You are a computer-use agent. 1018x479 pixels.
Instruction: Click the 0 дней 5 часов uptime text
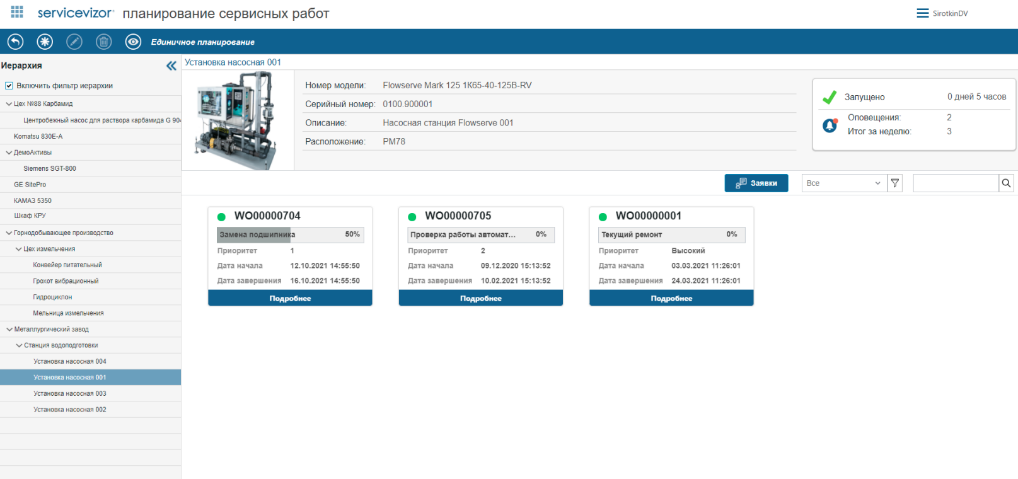[976, 97]
